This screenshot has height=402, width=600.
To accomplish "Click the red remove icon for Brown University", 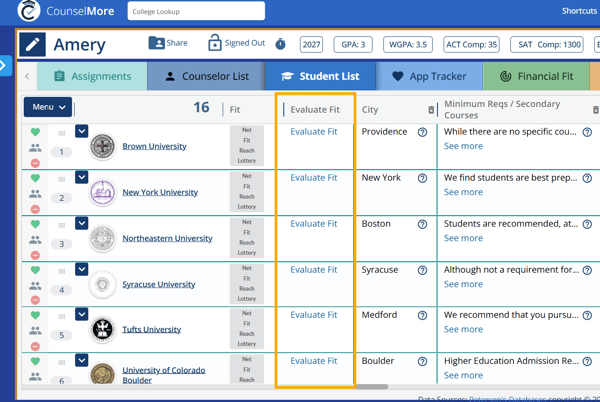I will (35, 163).
